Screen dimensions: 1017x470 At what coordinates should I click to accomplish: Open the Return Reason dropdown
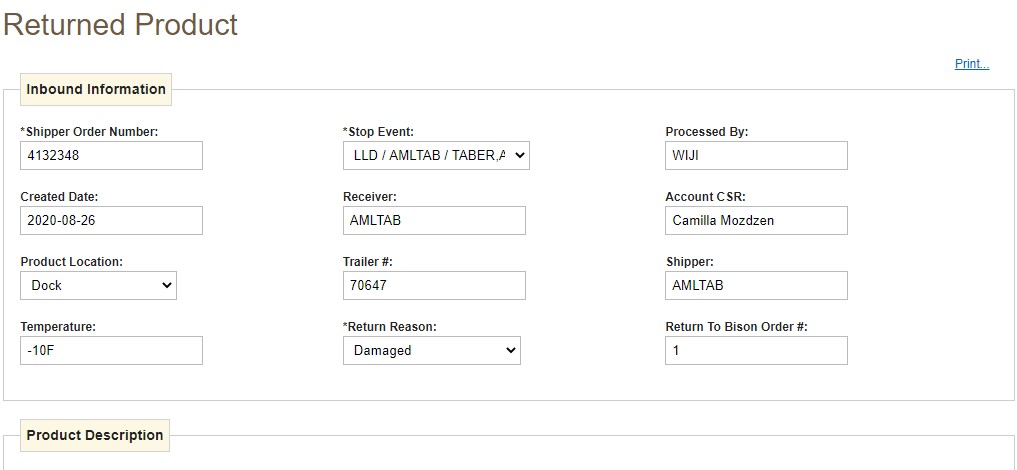coord(431,350)
